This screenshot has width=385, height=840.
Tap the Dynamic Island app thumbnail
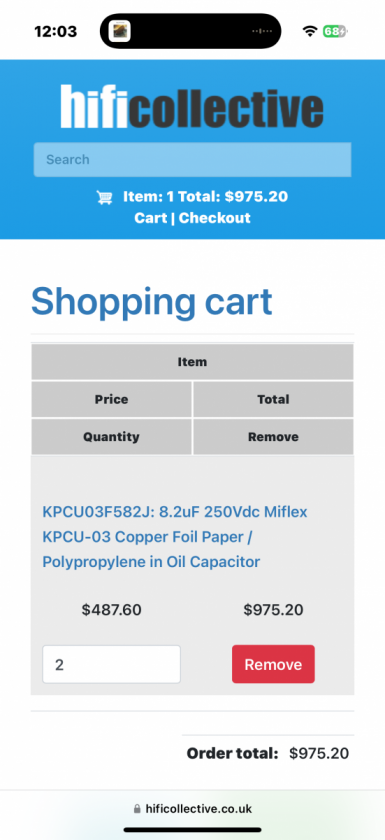click(x=119, y=31)
